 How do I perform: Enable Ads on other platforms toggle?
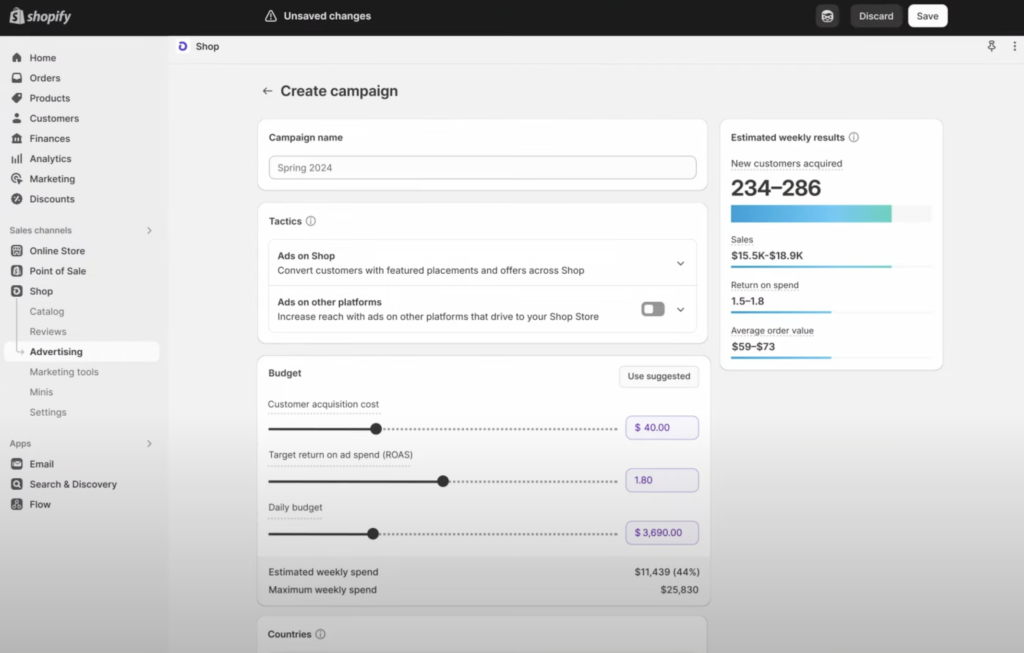click(x=653, y=309)
